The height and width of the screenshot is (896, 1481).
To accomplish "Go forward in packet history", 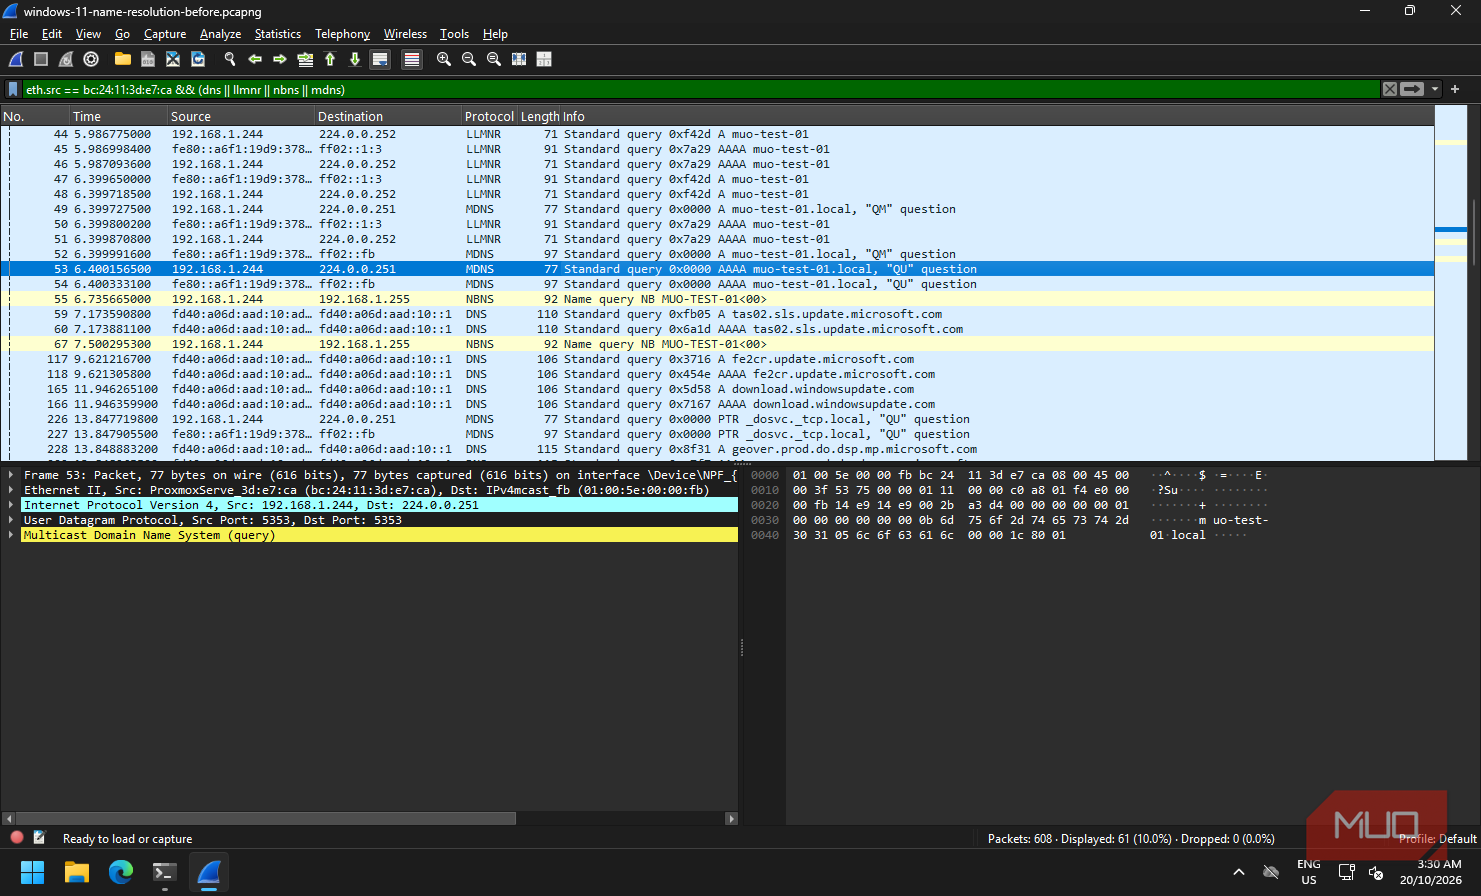I will click(280, 60).
